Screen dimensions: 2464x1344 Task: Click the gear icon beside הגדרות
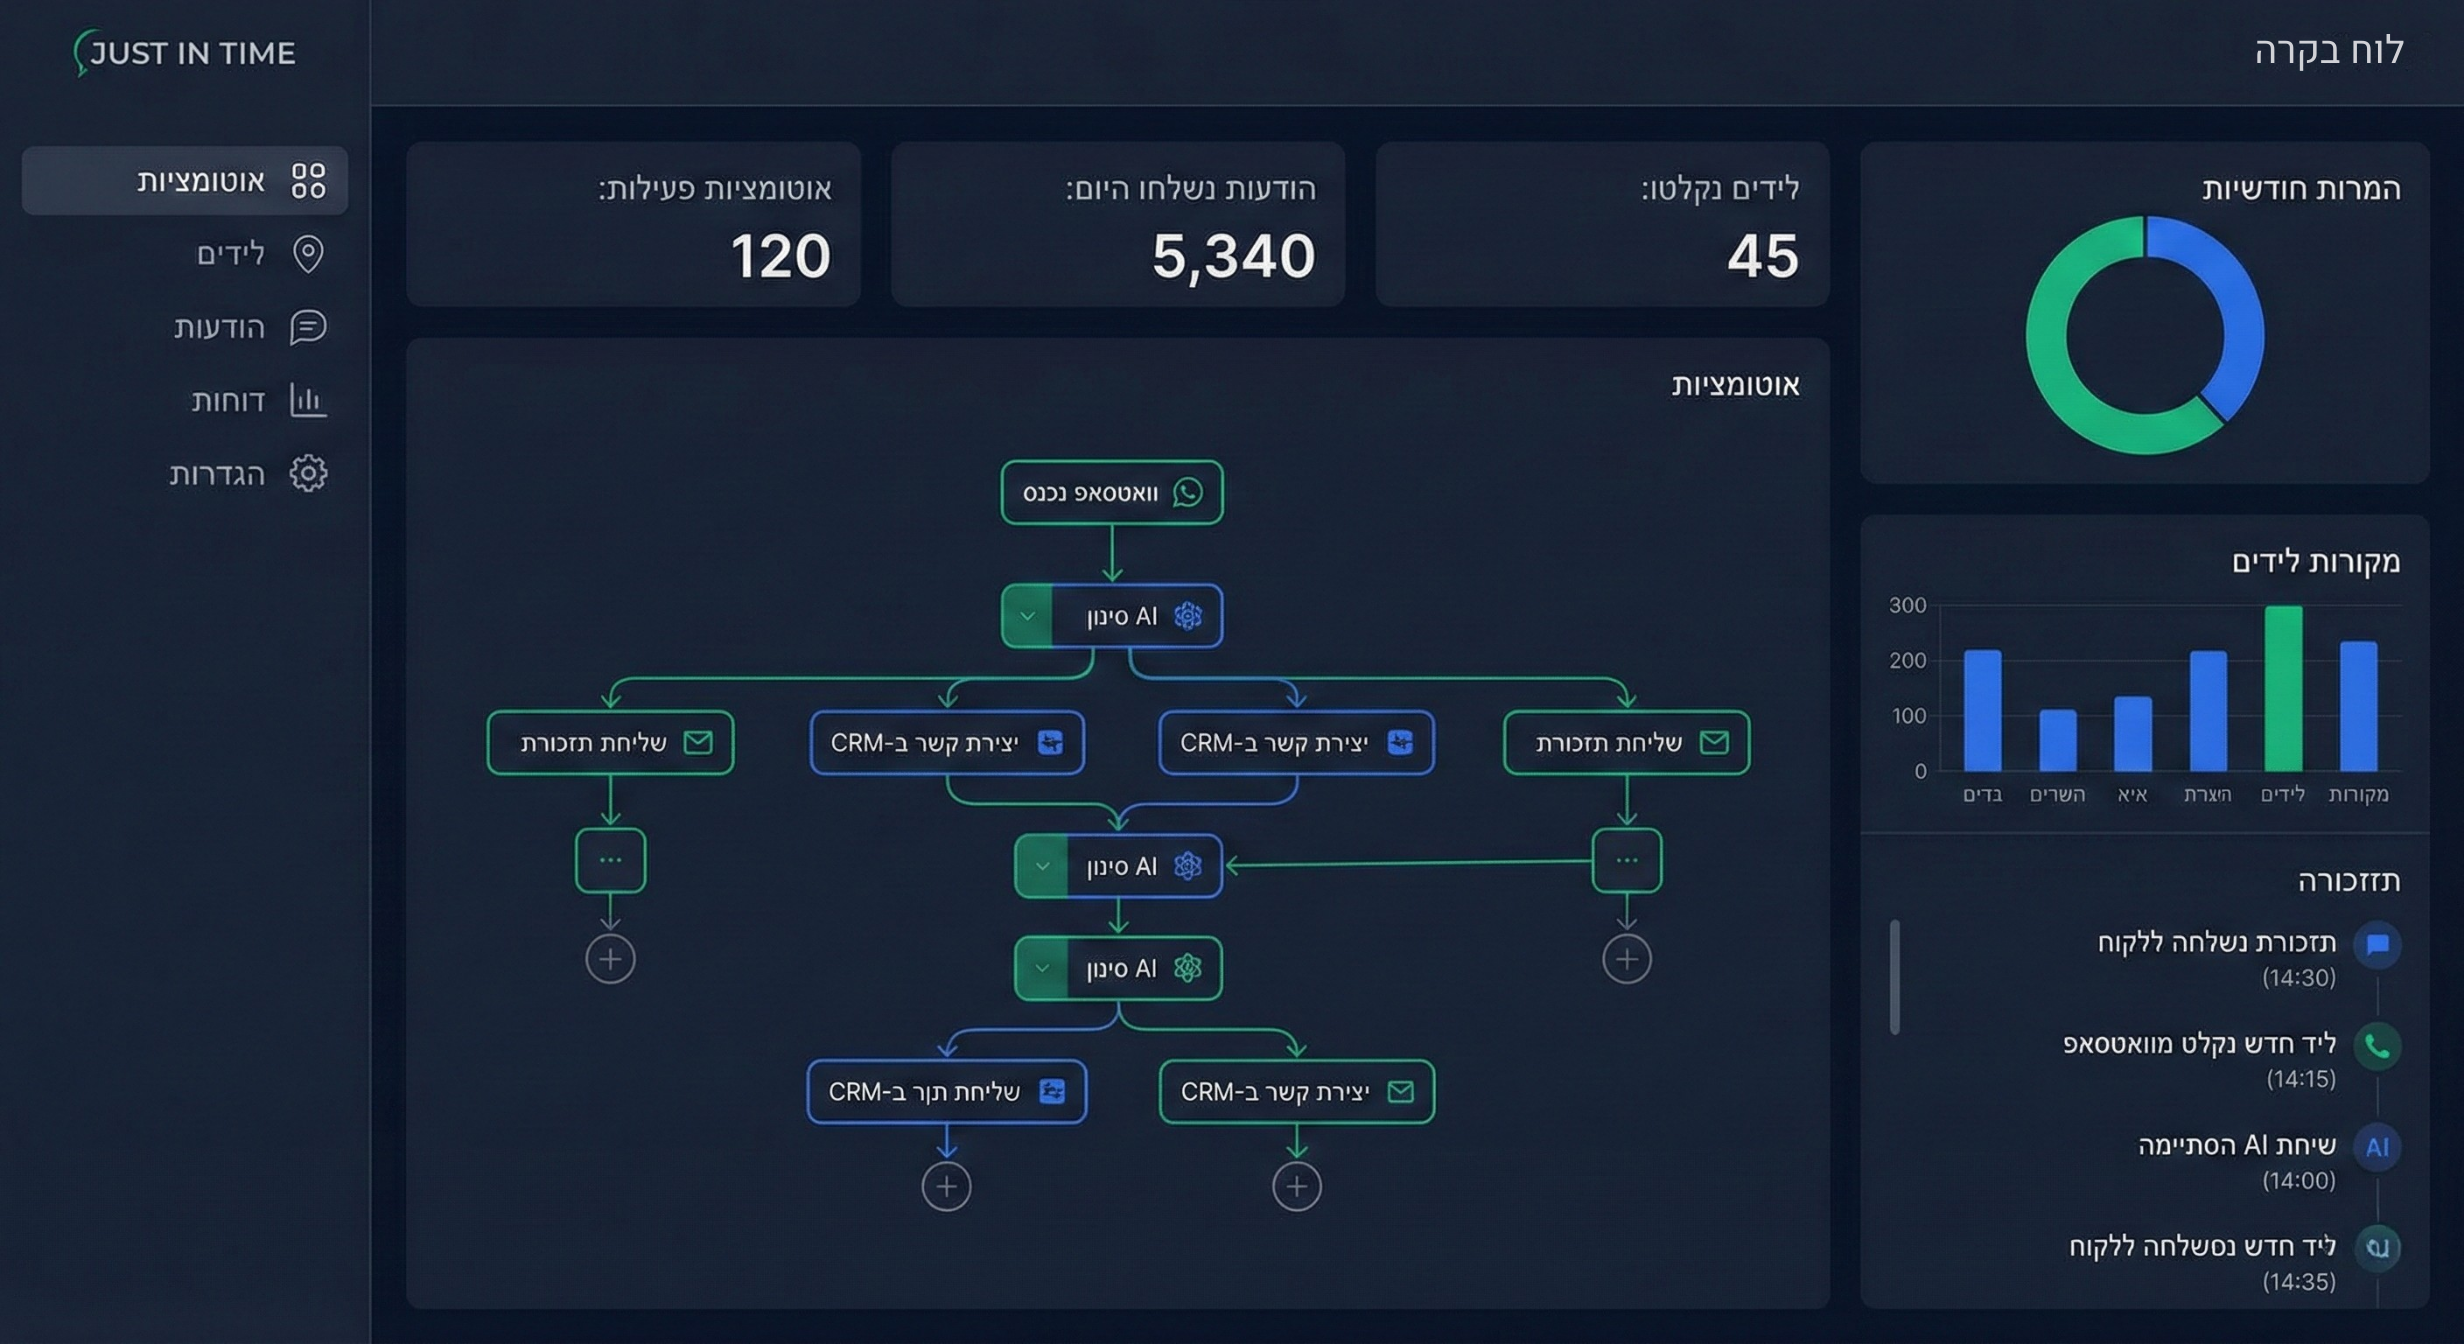[308, 473]
